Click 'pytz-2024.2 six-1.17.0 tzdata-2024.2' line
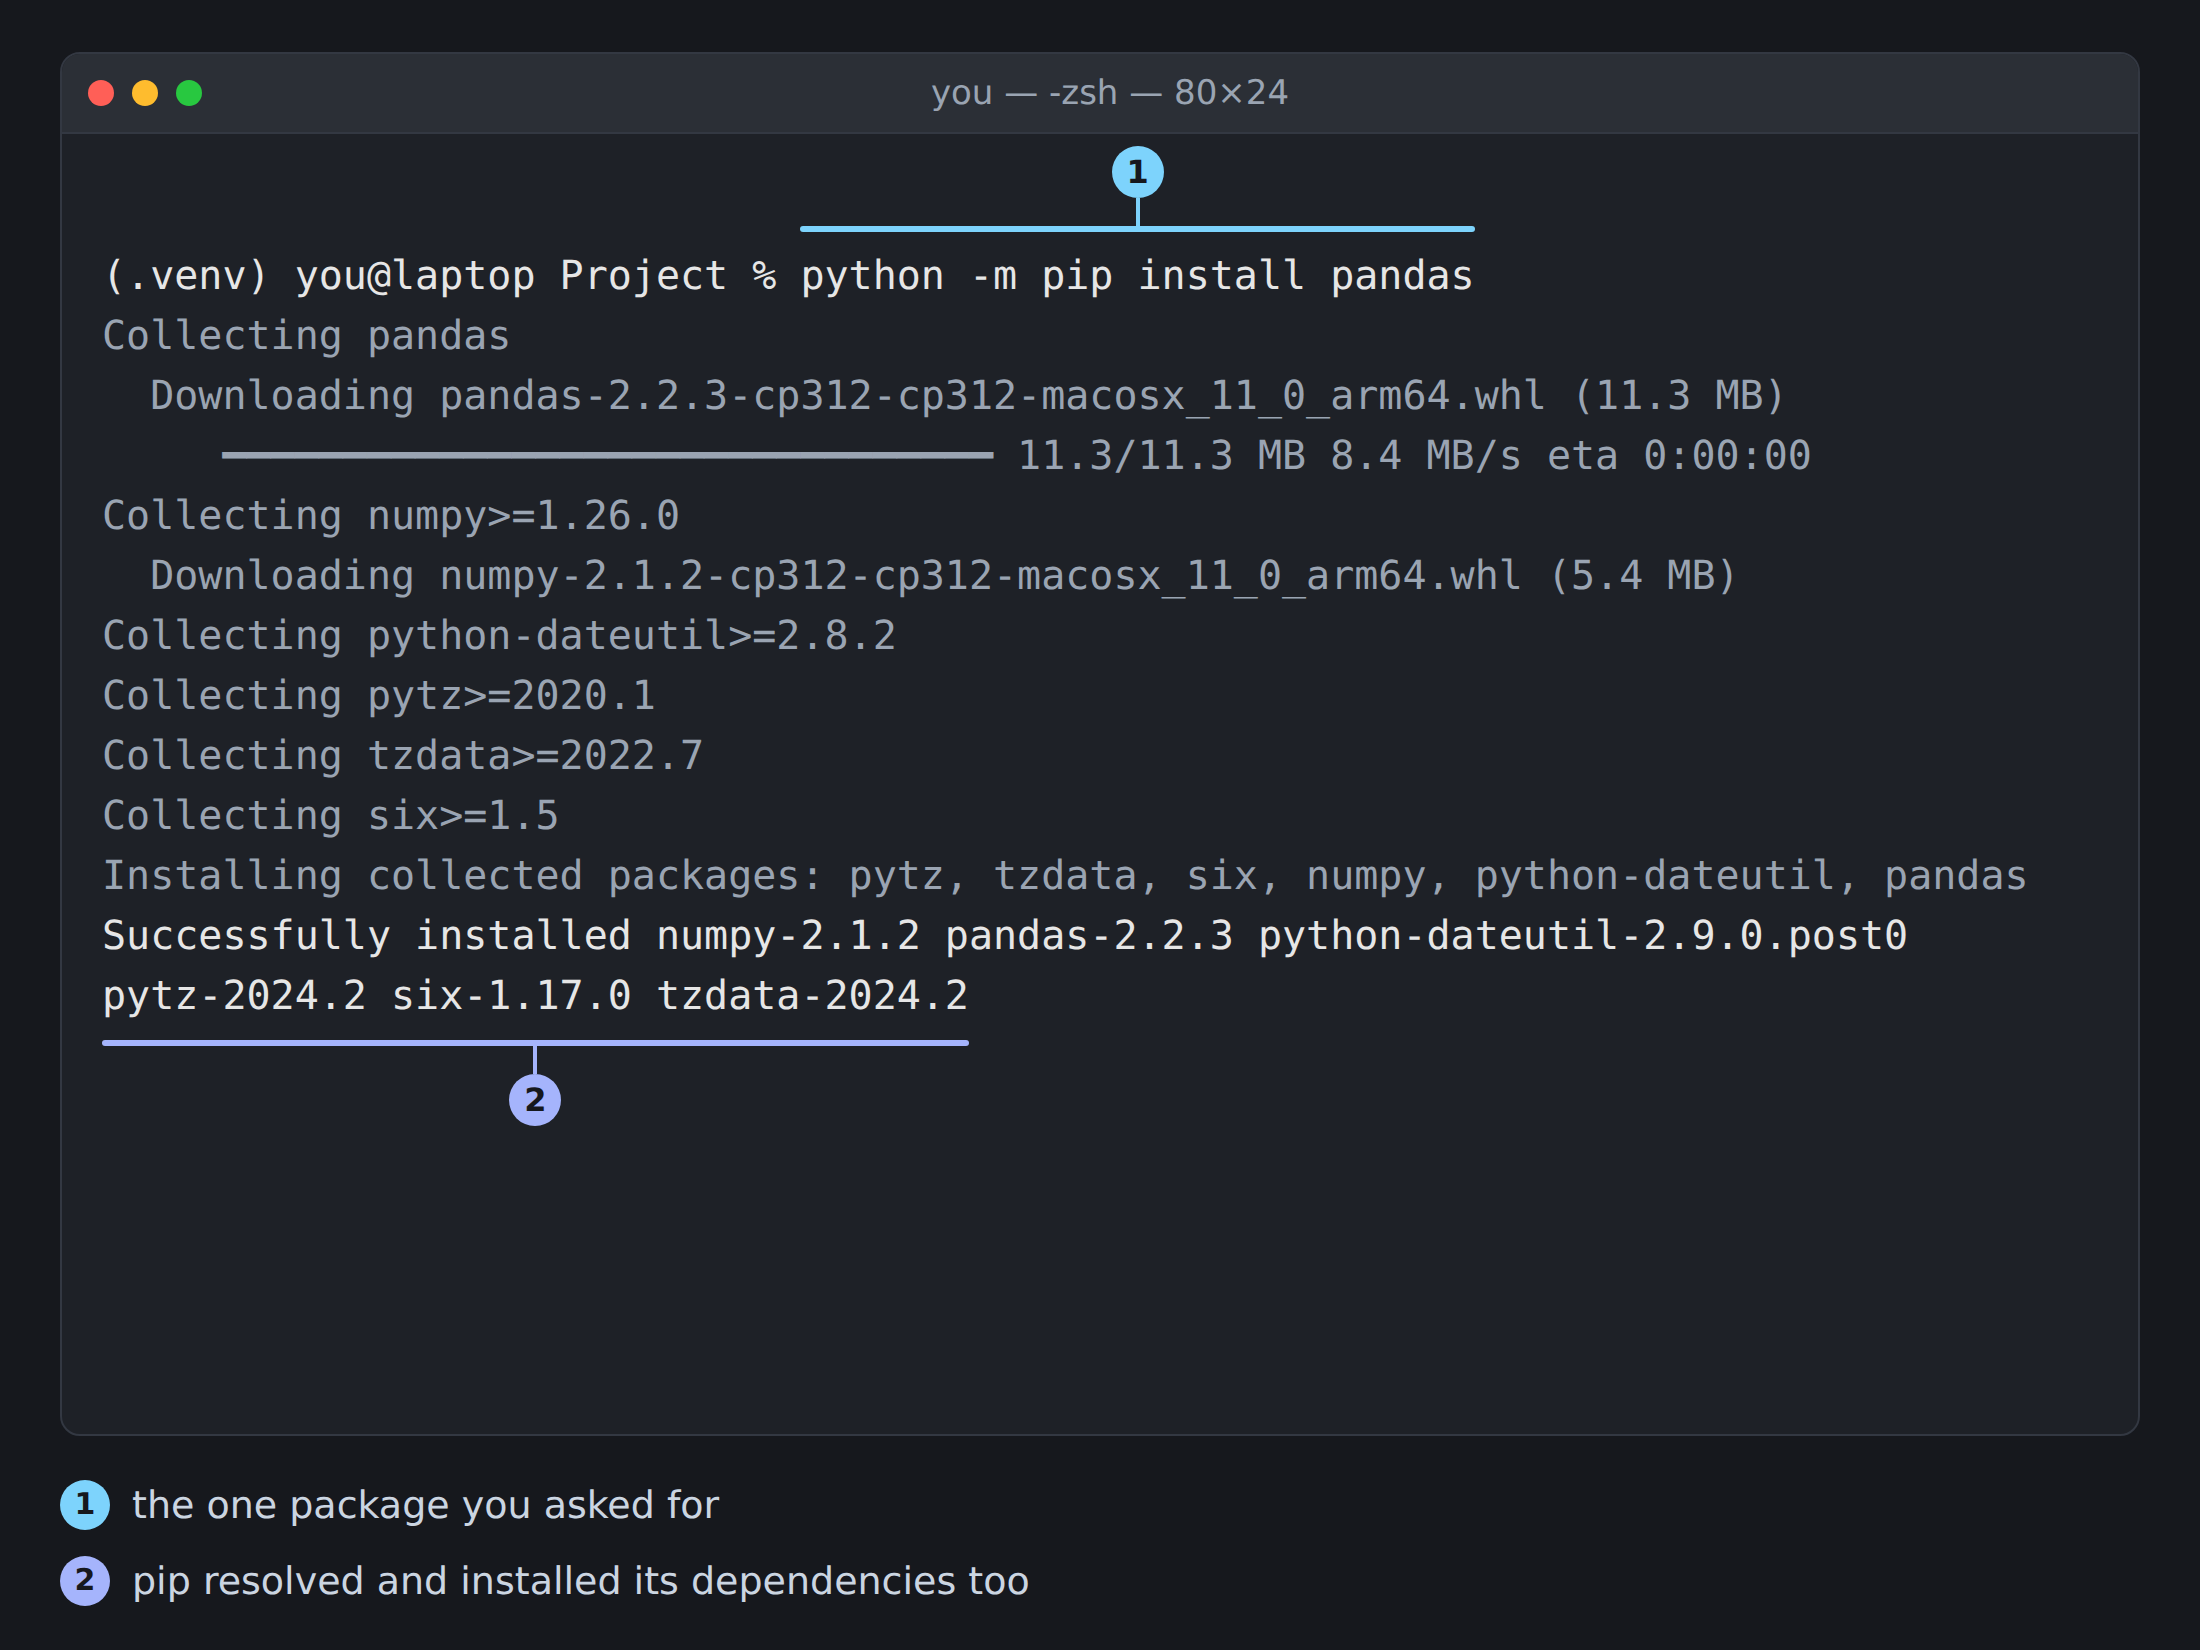The width and height of the screenshot is (2200, 1650). [535, 996]
